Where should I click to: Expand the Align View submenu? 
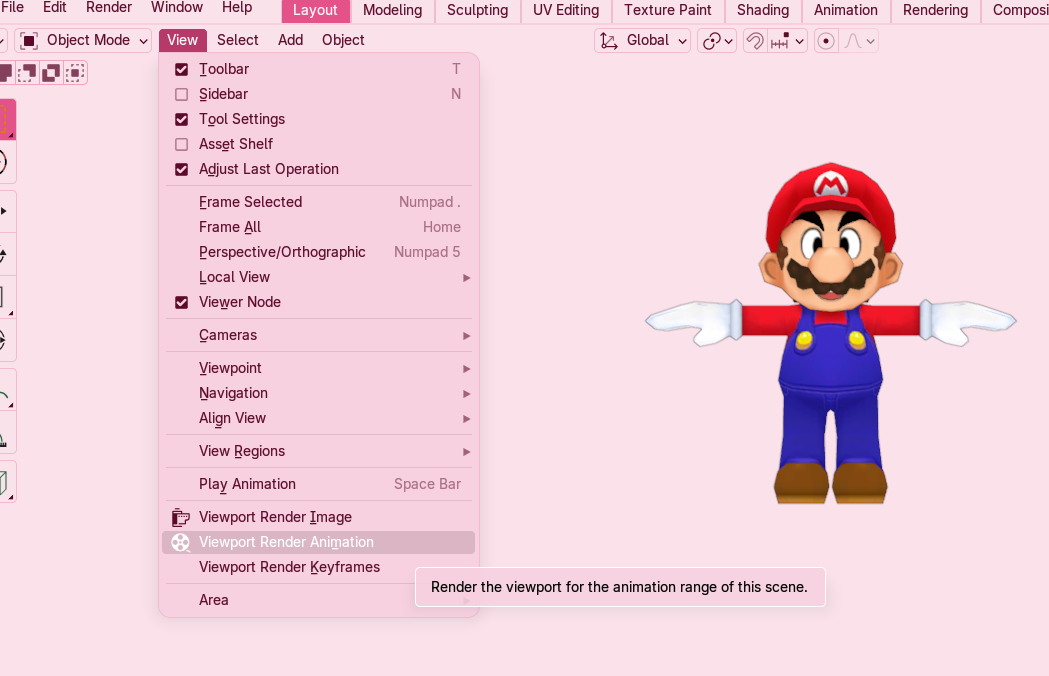[318, 418]
